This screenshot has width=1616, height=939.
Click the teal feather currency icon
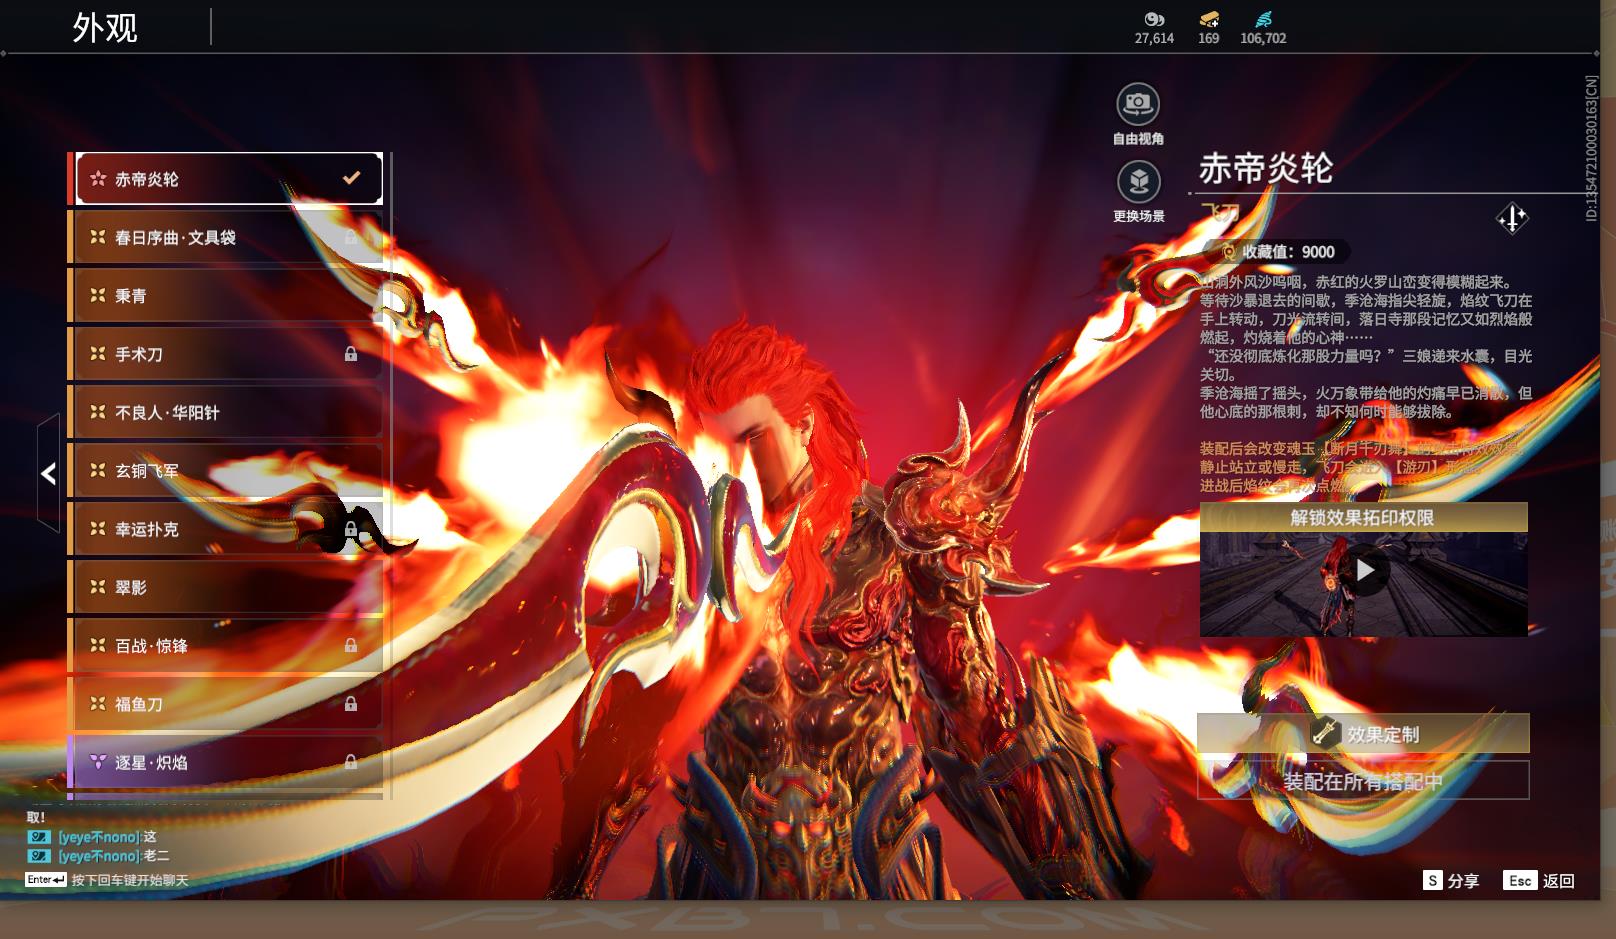(x=1263, y=19)
